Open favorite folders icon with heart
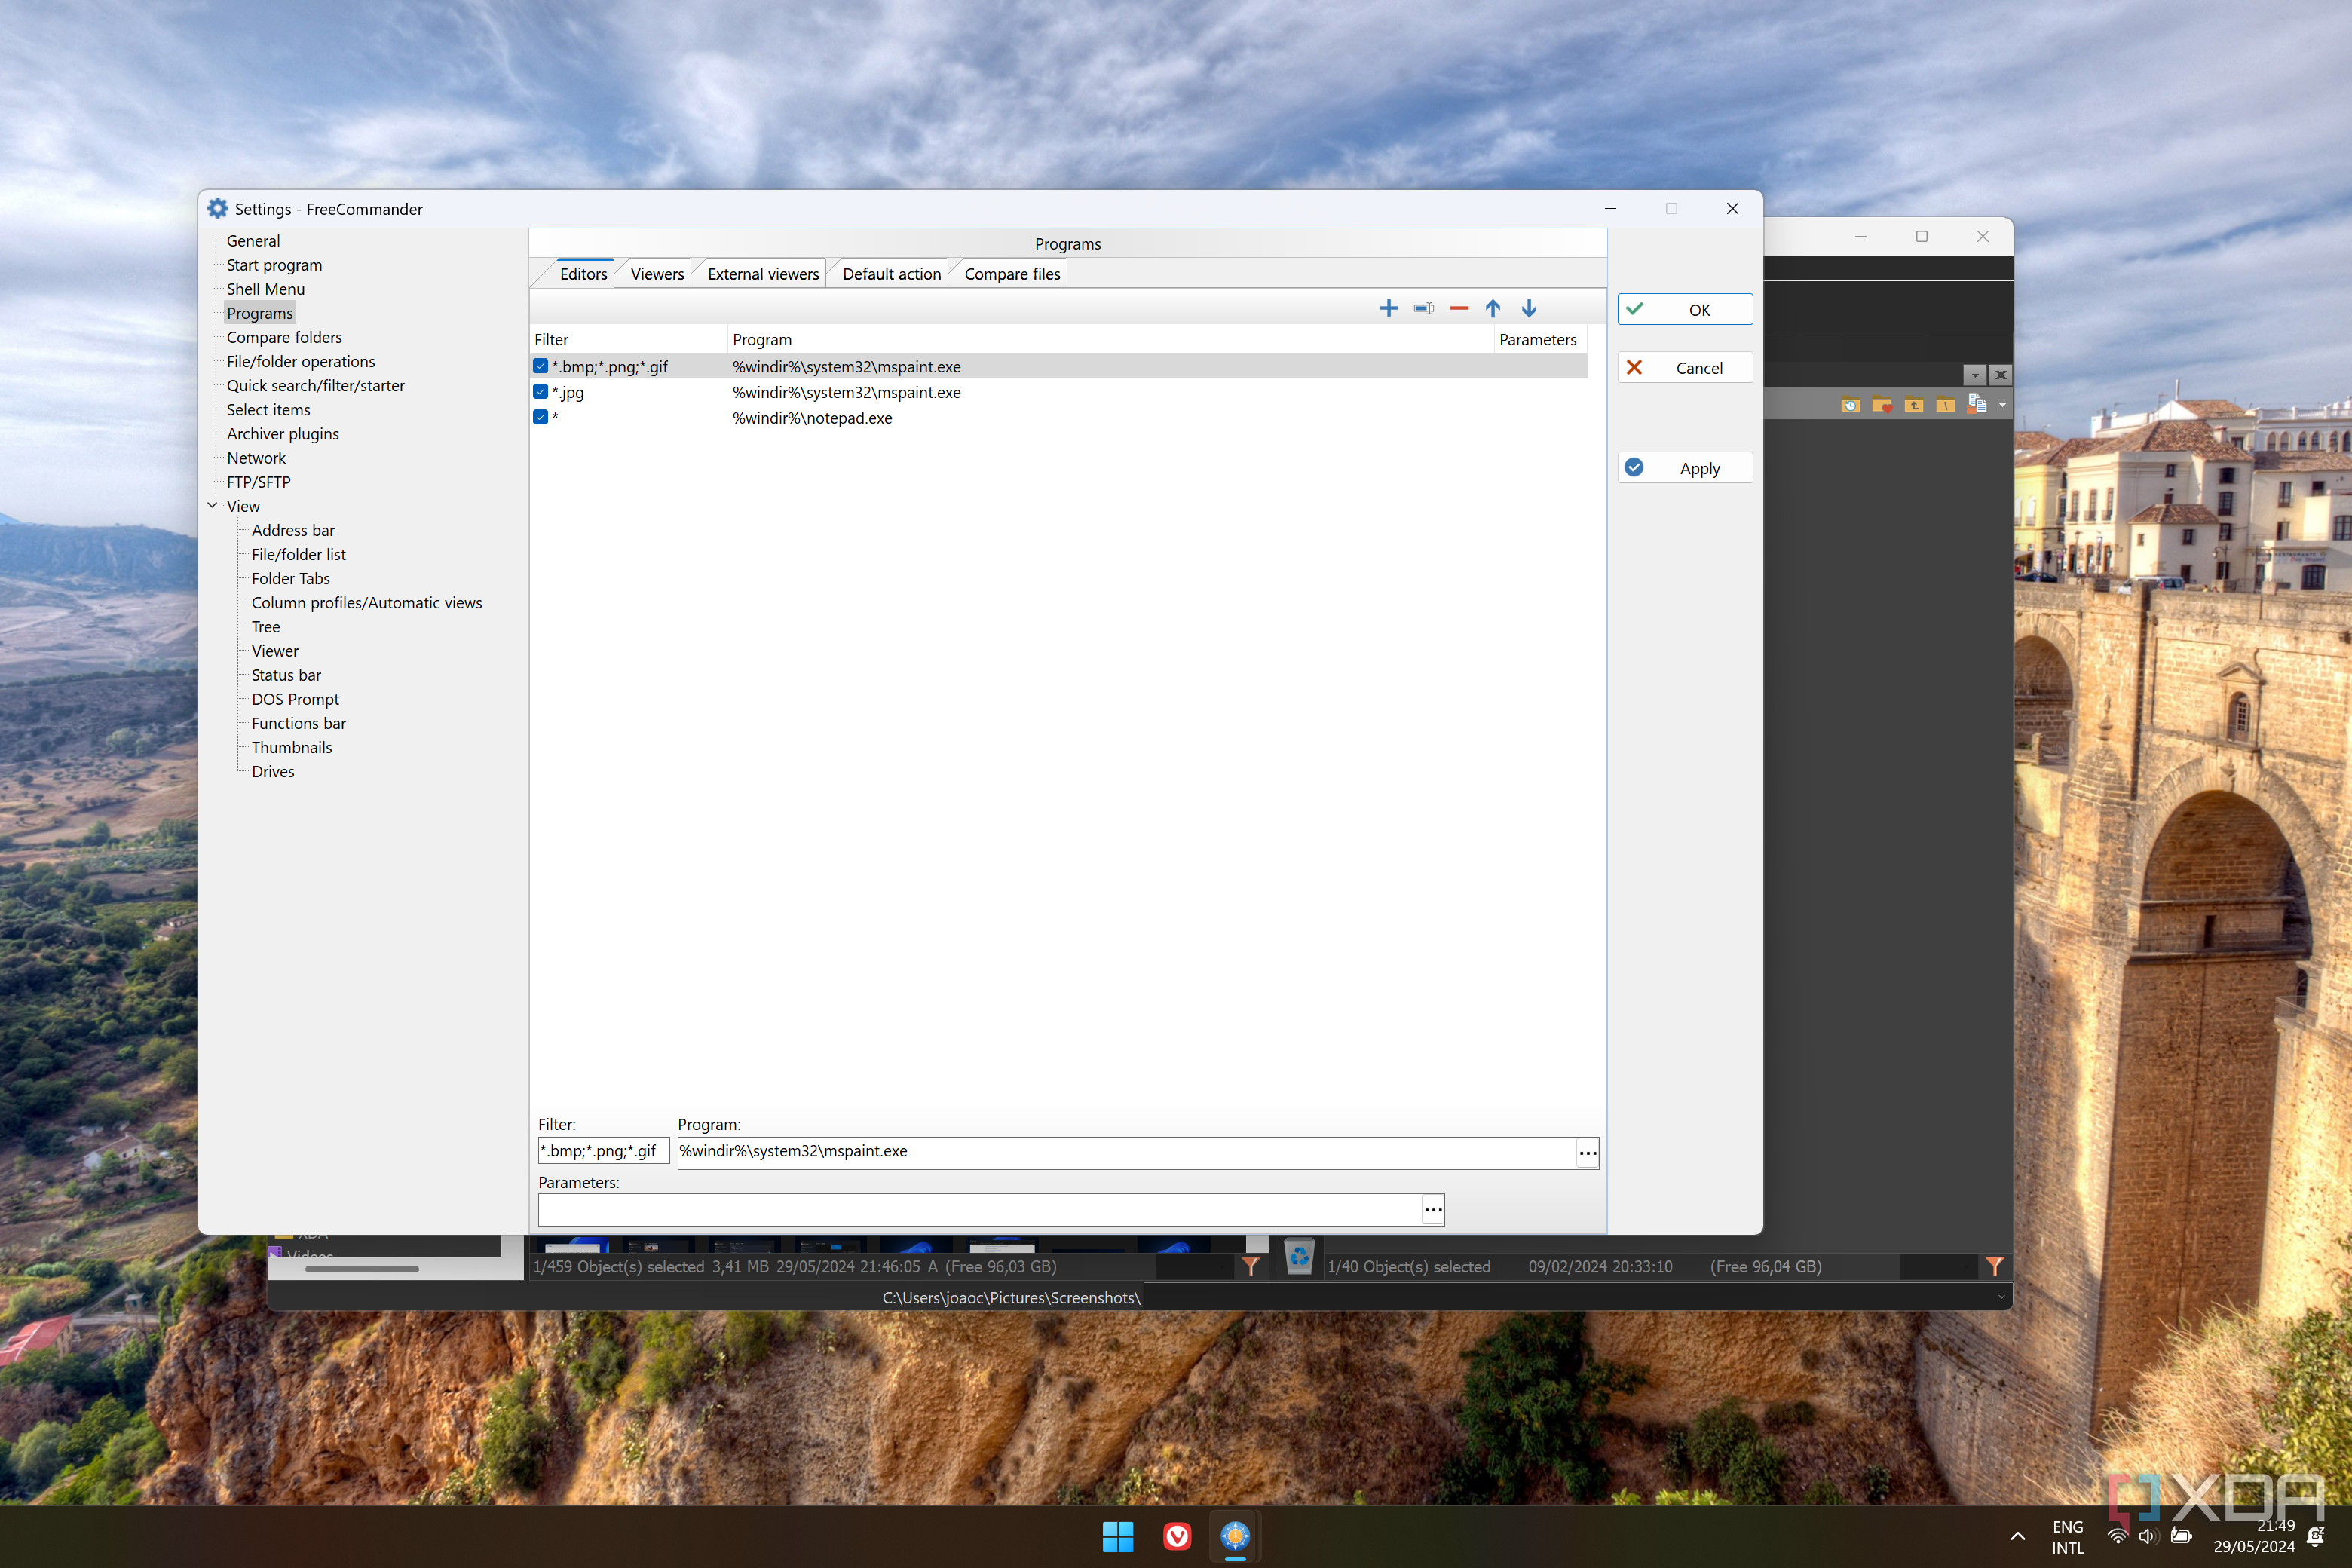This screenshot has width=2352, height=1568. coord(1881,405)
